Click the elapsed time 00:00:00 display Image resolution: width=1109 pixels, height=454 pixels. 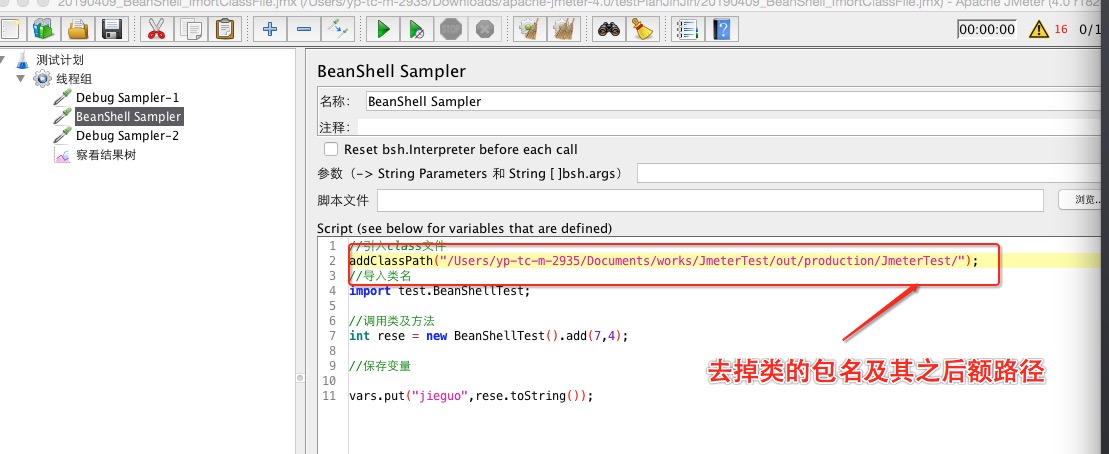[987, 29]
